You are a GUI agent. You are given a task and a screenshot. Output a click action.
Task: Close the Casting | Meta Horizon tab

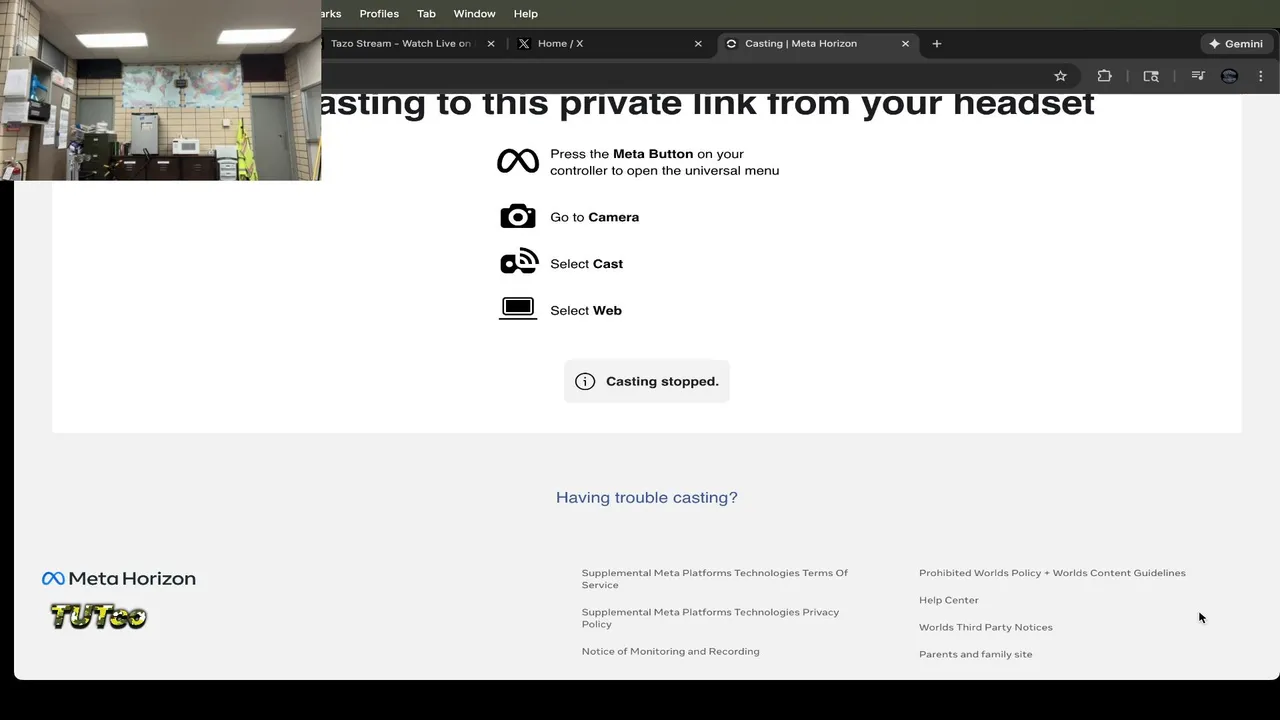tap(905, 44)
